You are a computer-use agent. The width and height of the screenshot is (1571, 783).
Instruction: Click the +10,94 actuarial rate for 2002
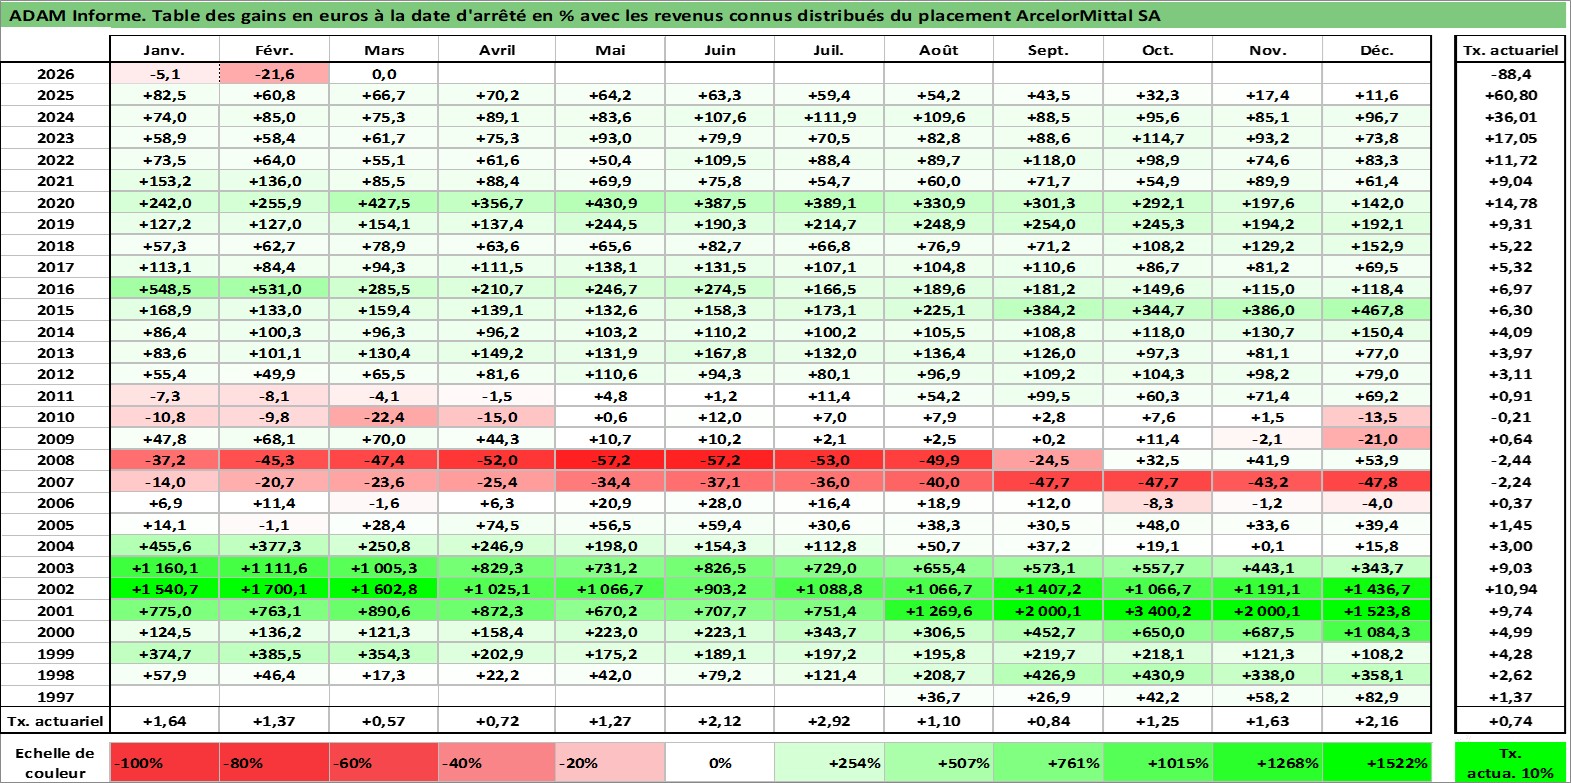point(1510,589)
